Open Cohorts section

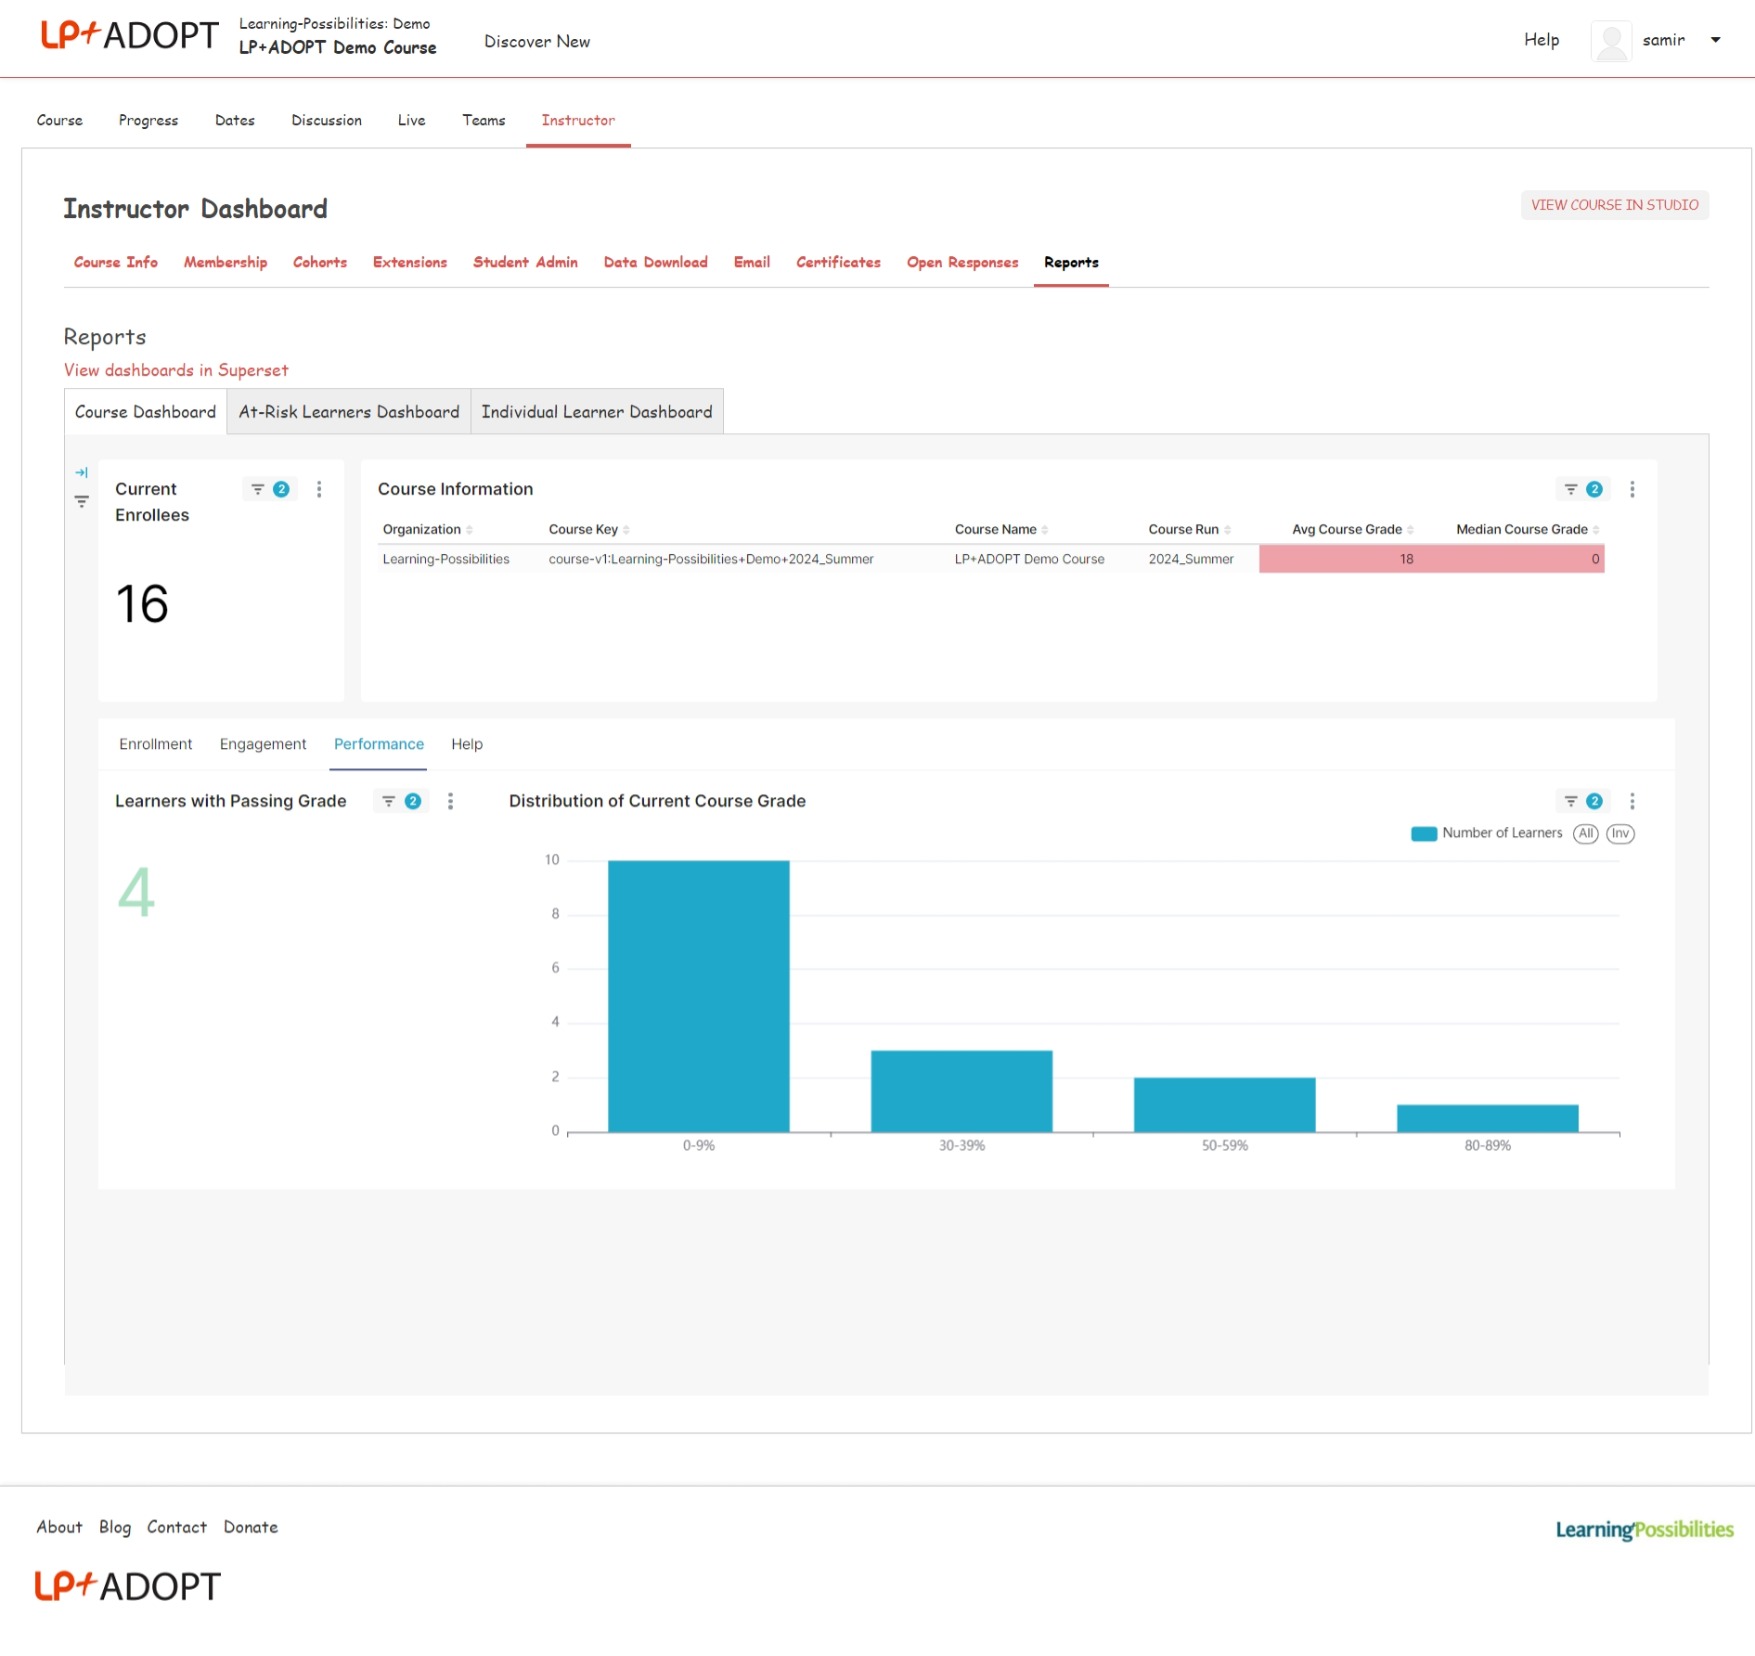click(x=320, y=262)
